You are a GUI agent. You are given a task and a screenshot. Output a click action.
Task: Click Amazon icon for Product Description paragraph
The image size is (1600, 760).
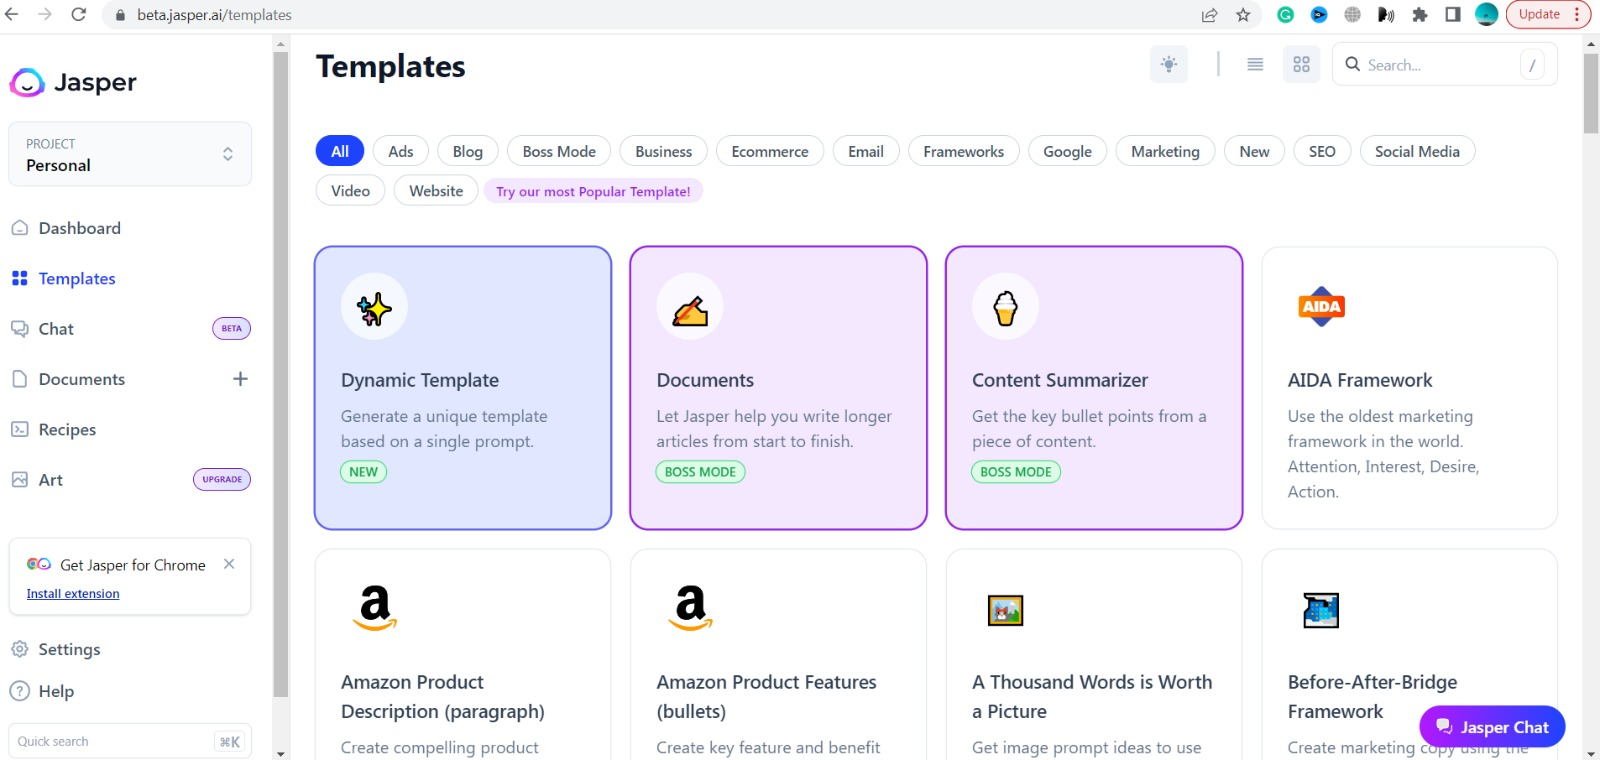[x=375, y=608]
